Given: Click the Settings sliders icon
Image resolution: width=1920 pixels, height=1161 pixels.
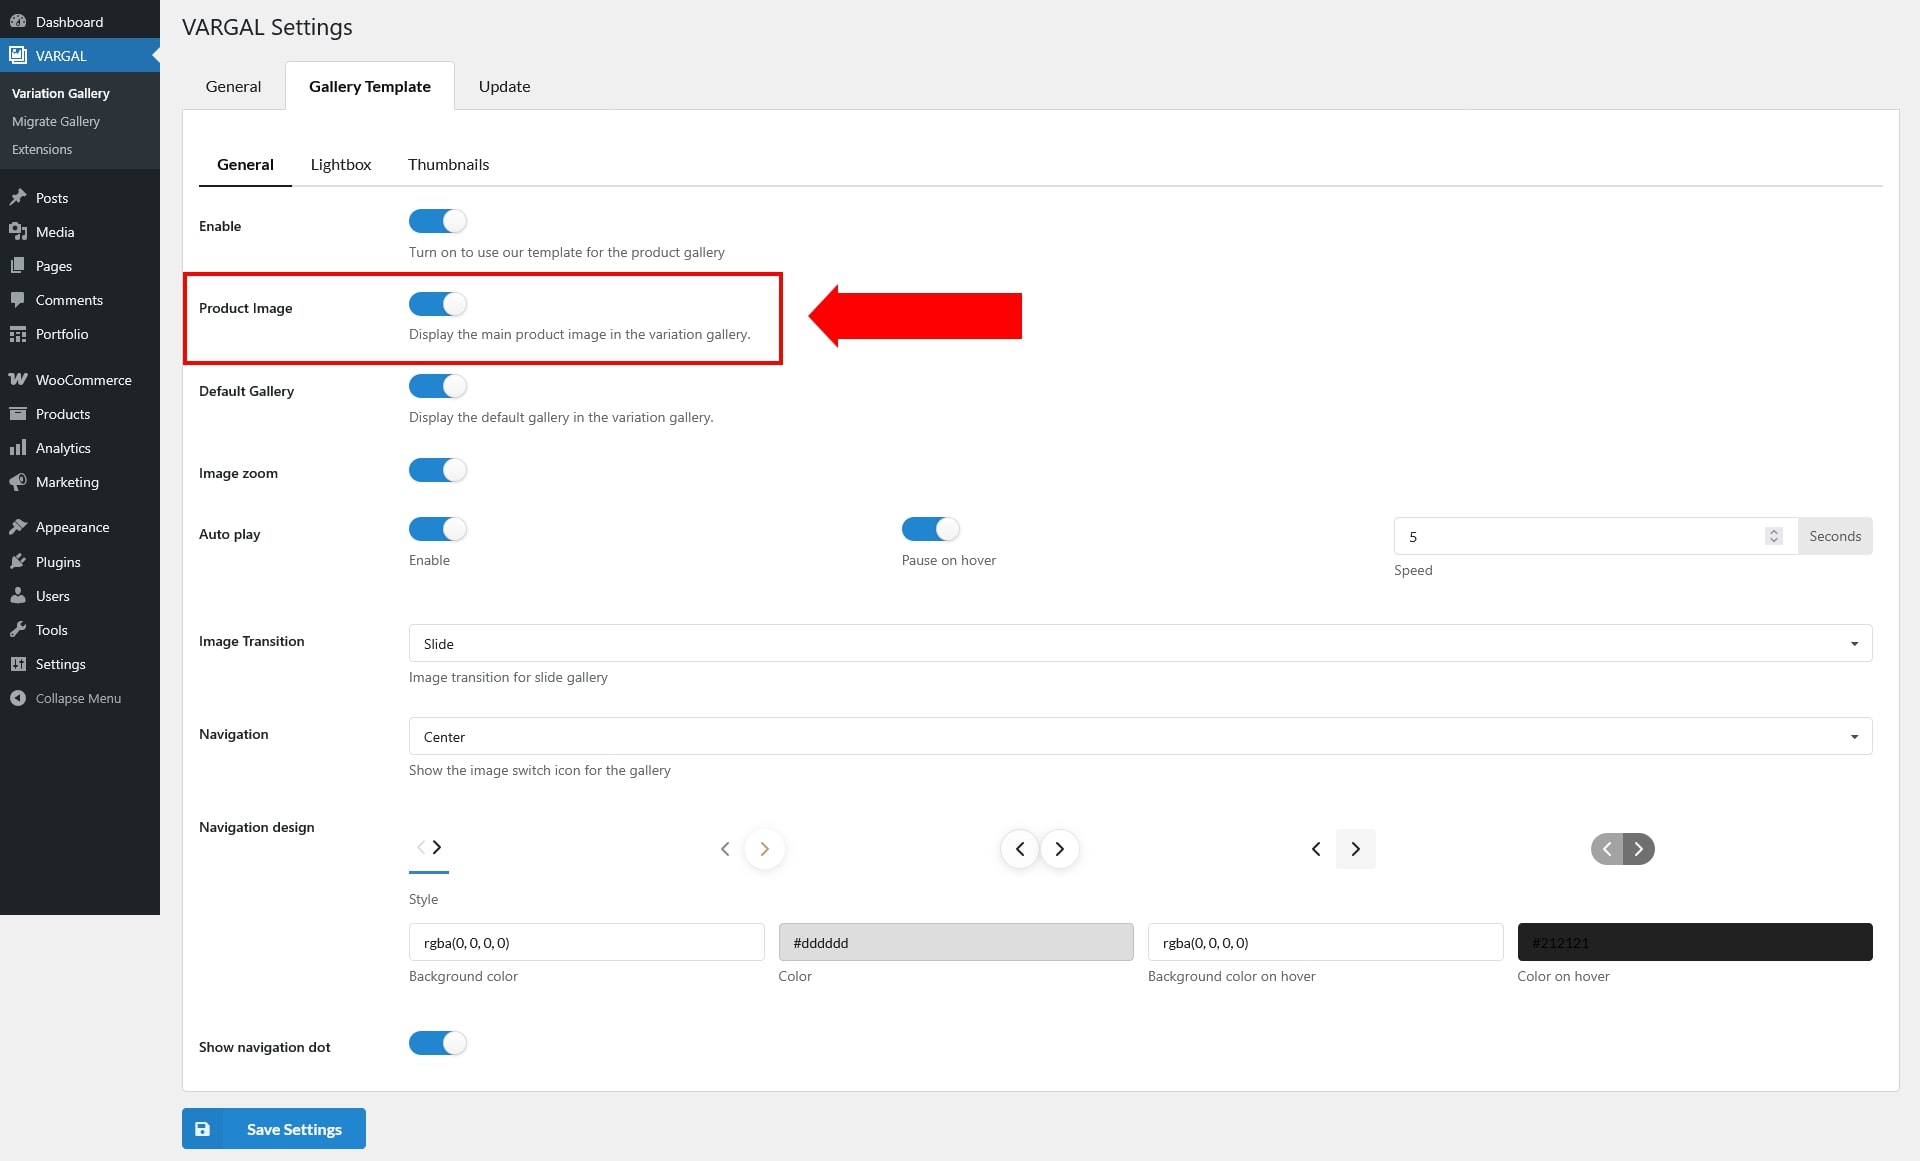Looking at the screenshot, I should pyautogui.click(x=18, y=664).
